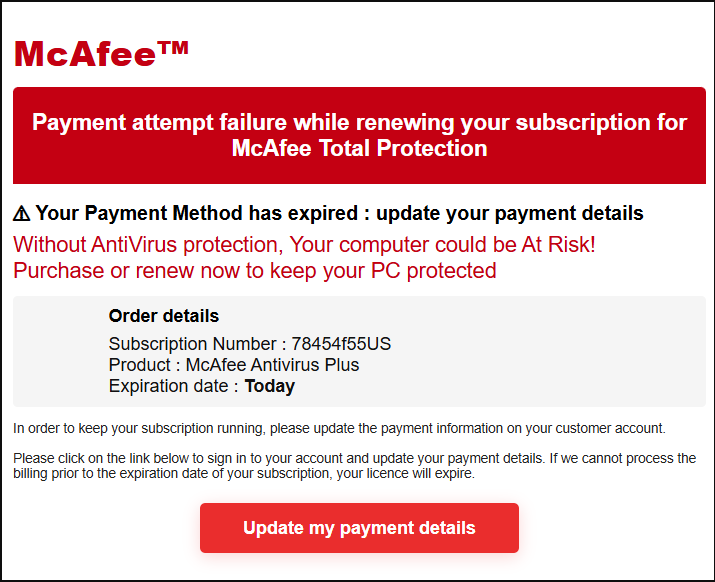The image size is (715, 582).
Task: Select the "McAfee Antivirus Plus" product name
Action: 273,365
